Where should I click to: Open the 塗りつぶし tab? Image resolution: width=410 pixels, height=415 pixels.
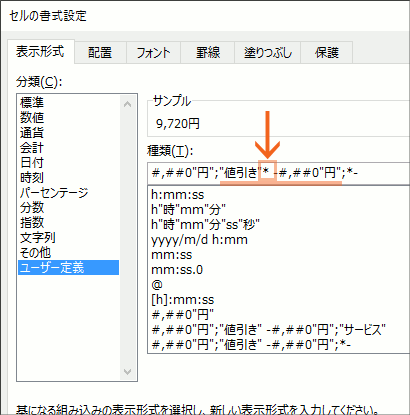point(268,53)
